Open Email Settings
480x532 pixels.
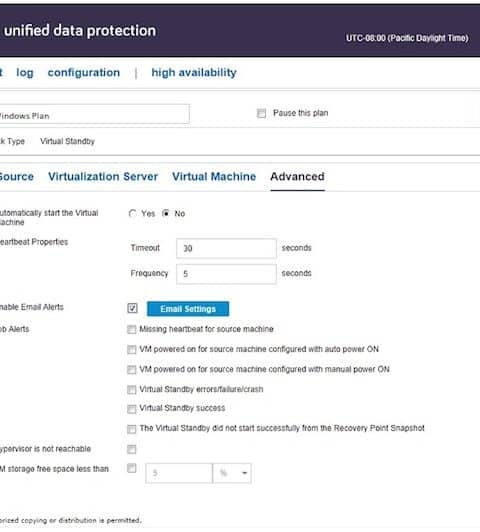coord(188,309)
